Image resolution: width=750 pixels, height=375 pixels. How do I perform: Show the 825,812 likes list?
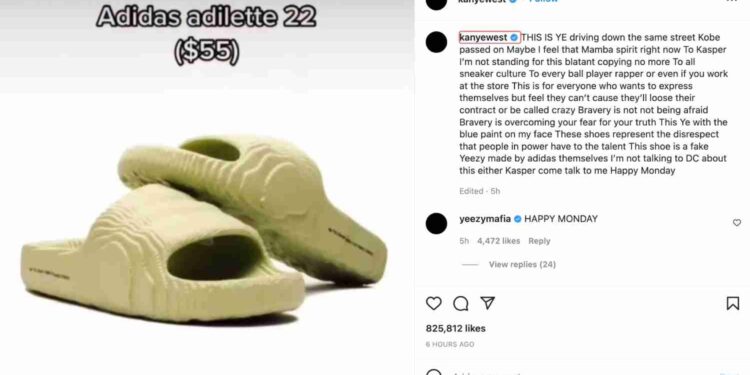[x=455, y=329]
